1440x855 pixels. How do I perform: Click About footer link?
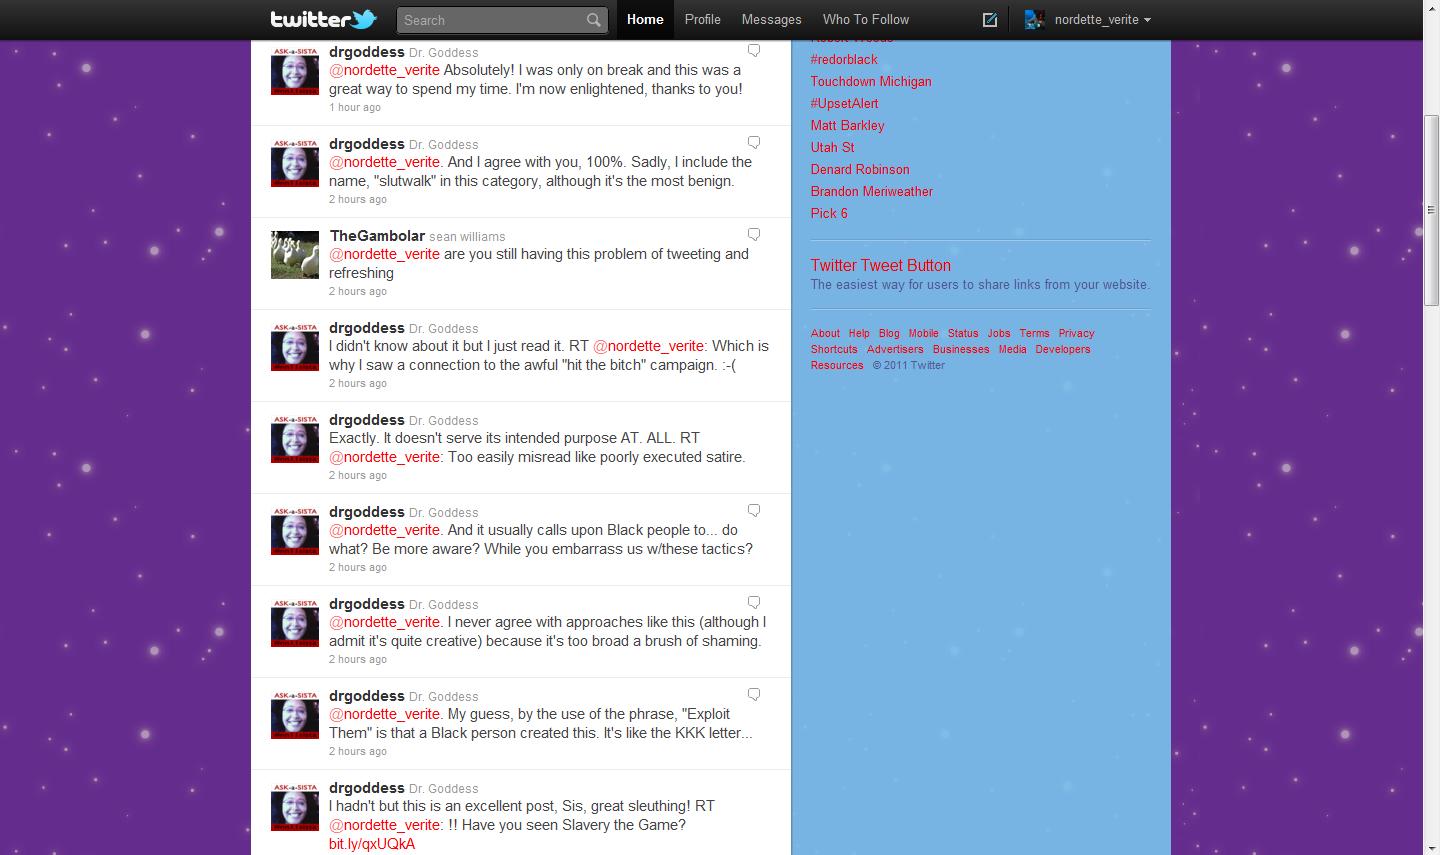(x=825, y=333)
